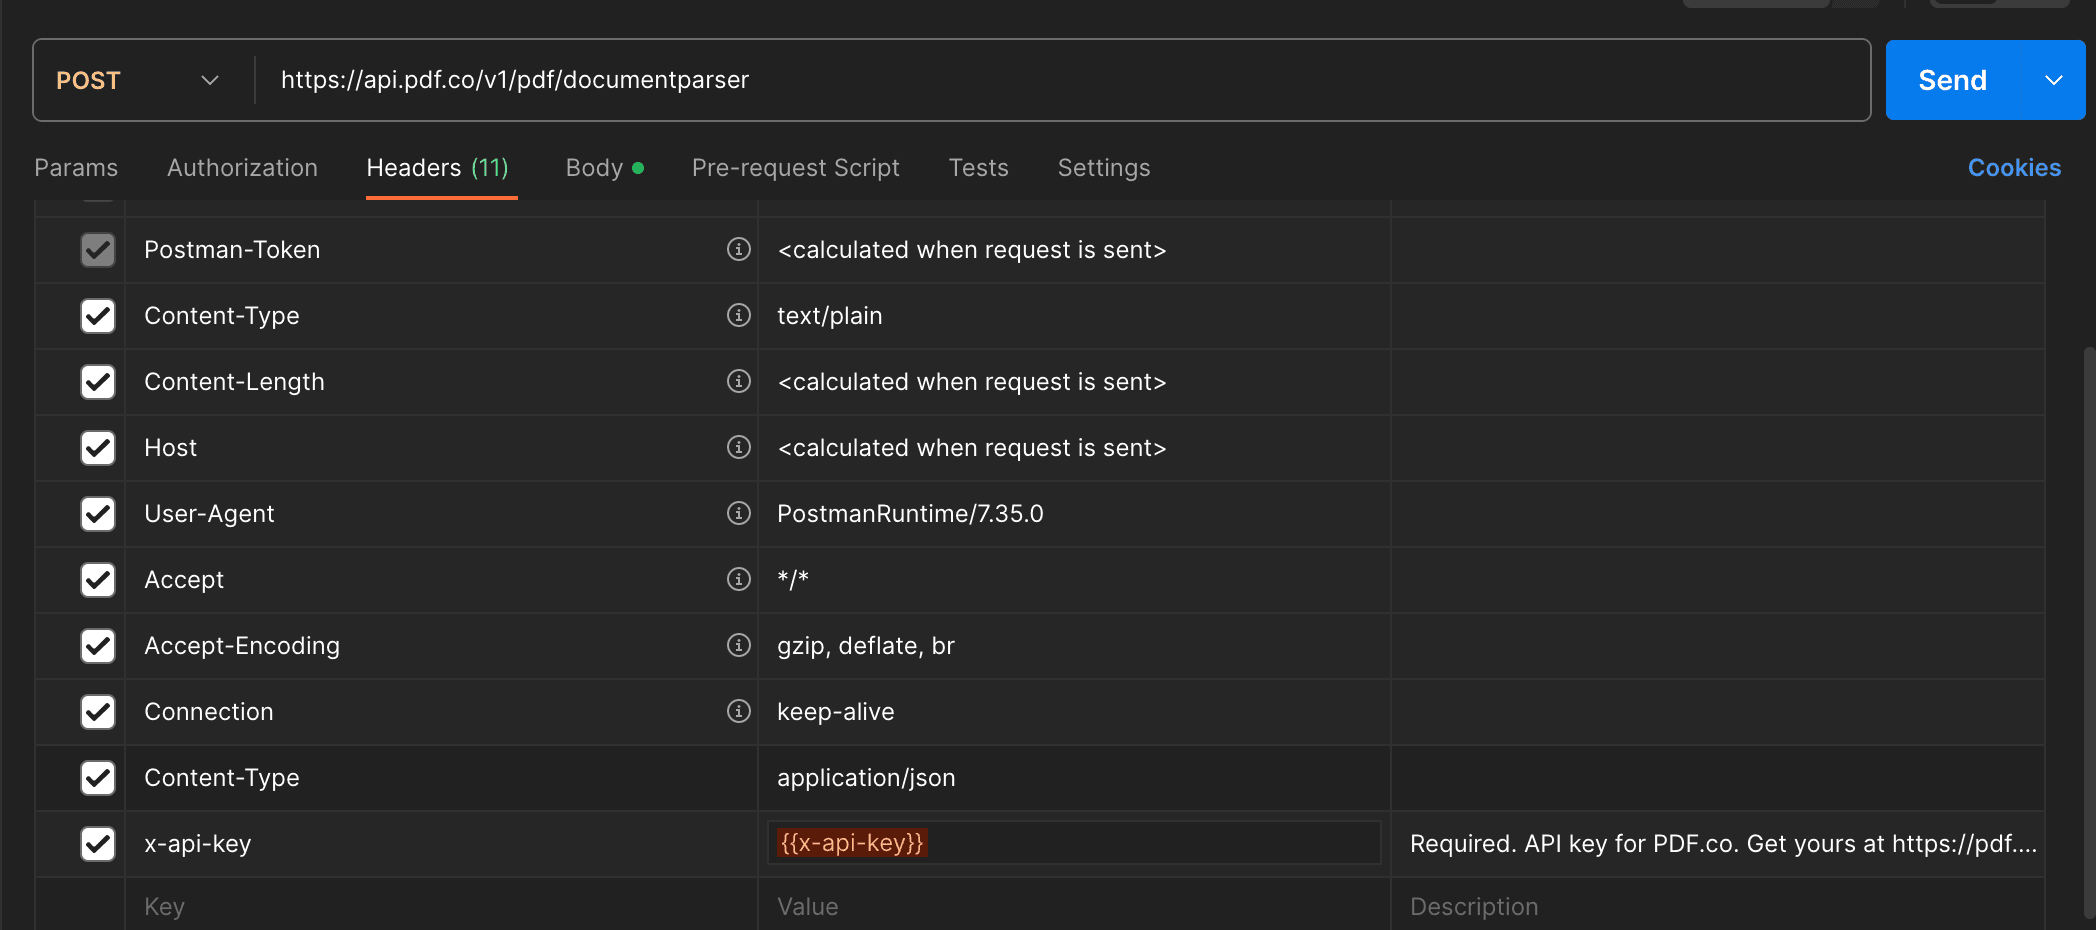Screen dimensions: 2096x930
Task: Click info icon beside User-Agent header
Action: [x=738, y=513]
